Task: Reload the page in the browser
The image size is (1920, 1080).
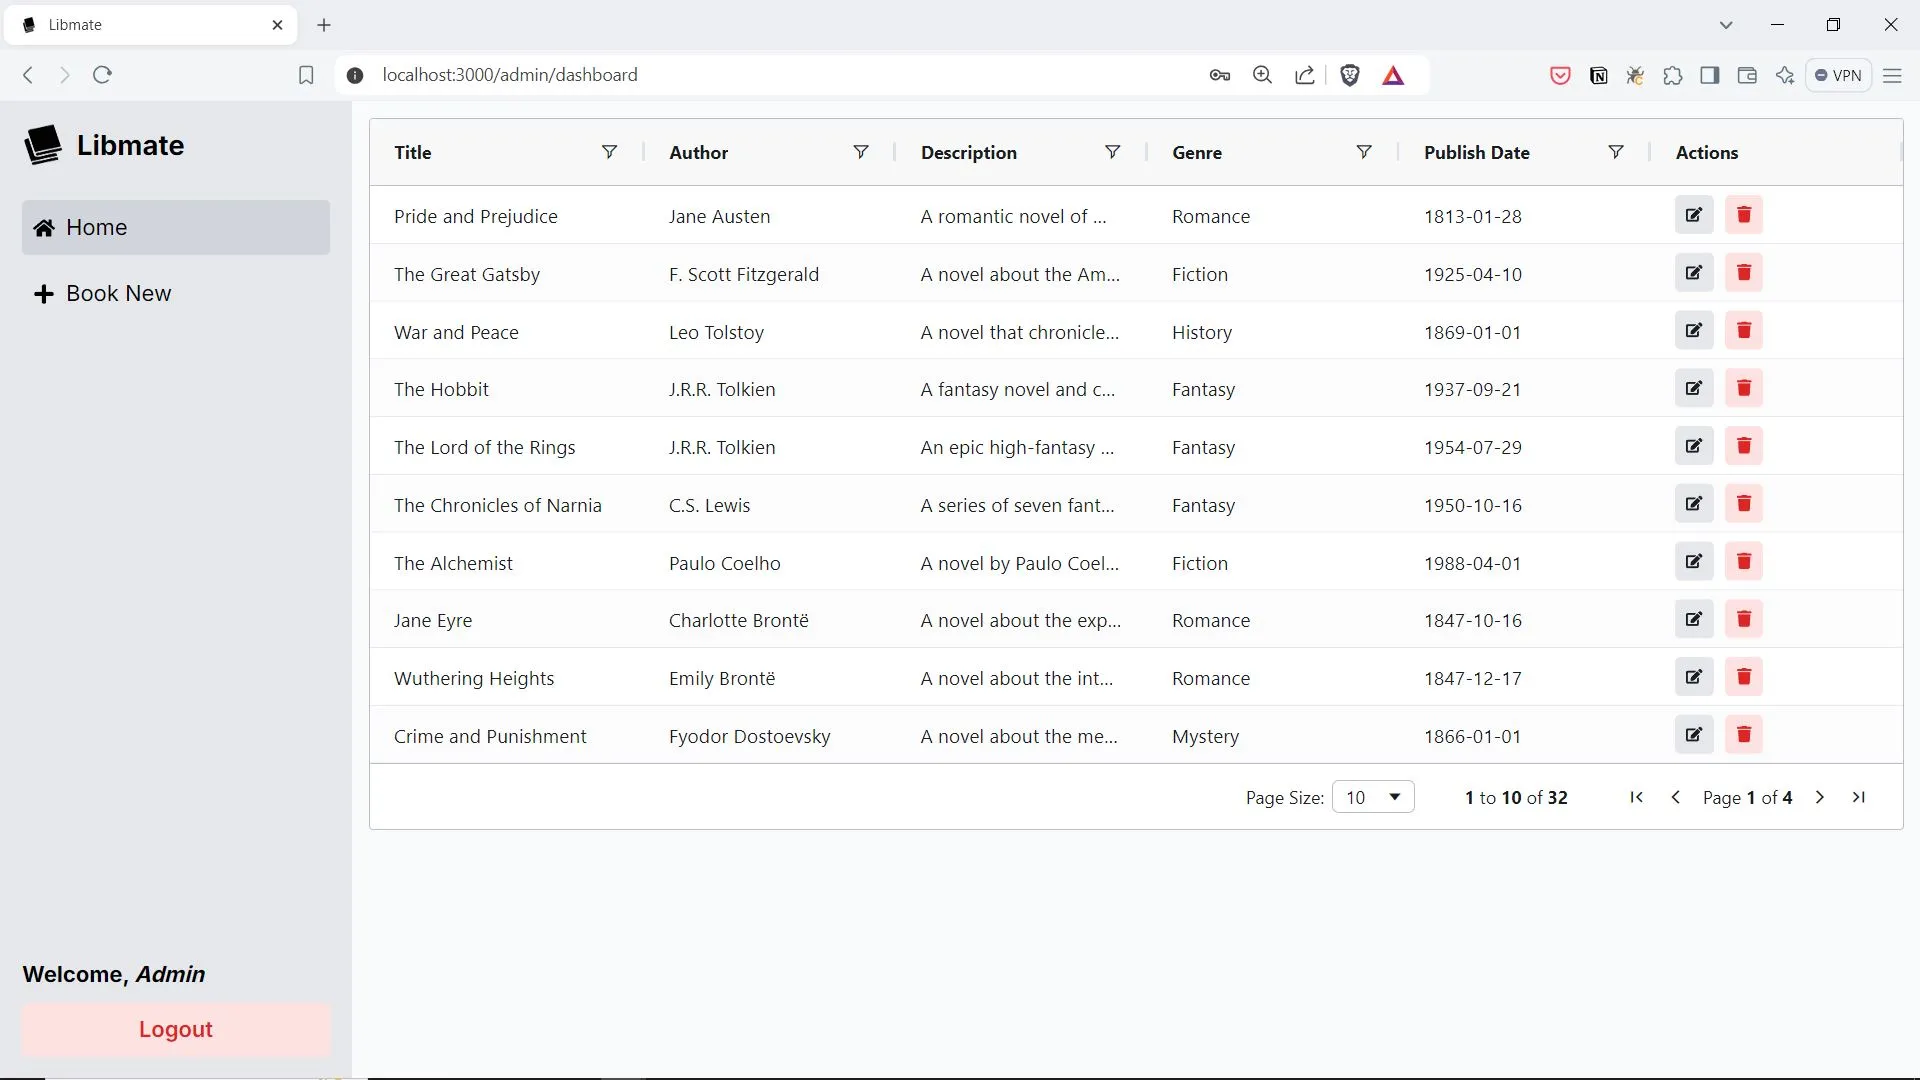Action: [102, 75]
